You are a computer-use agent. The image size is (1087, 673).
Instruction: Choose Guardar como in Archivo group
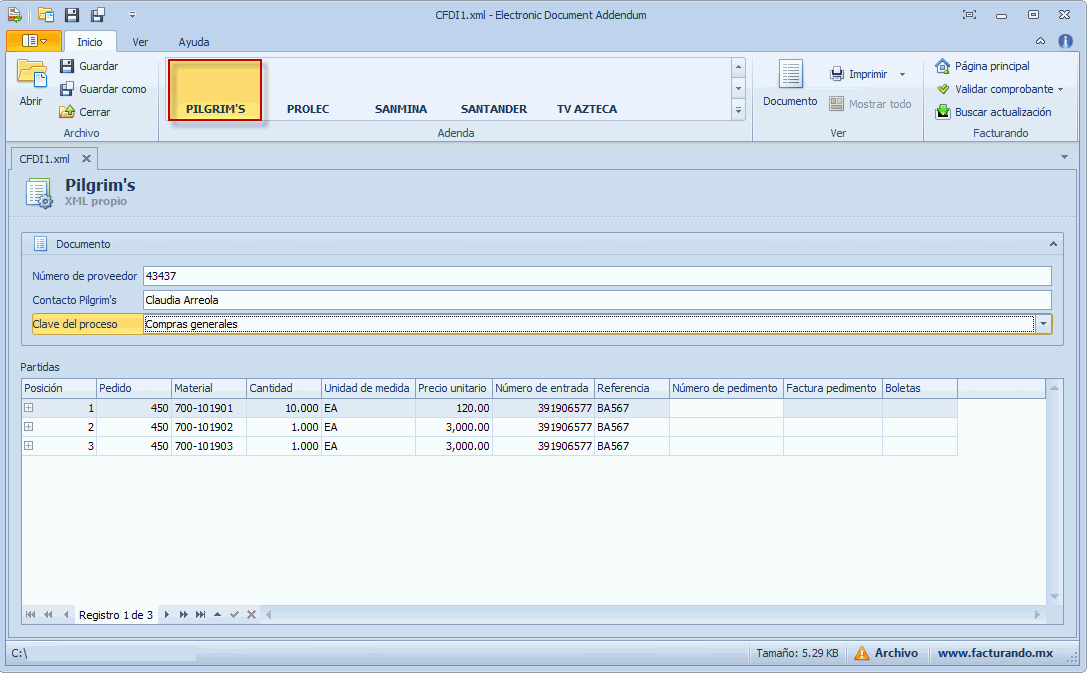pyautogui.click(x=103, y=89)
